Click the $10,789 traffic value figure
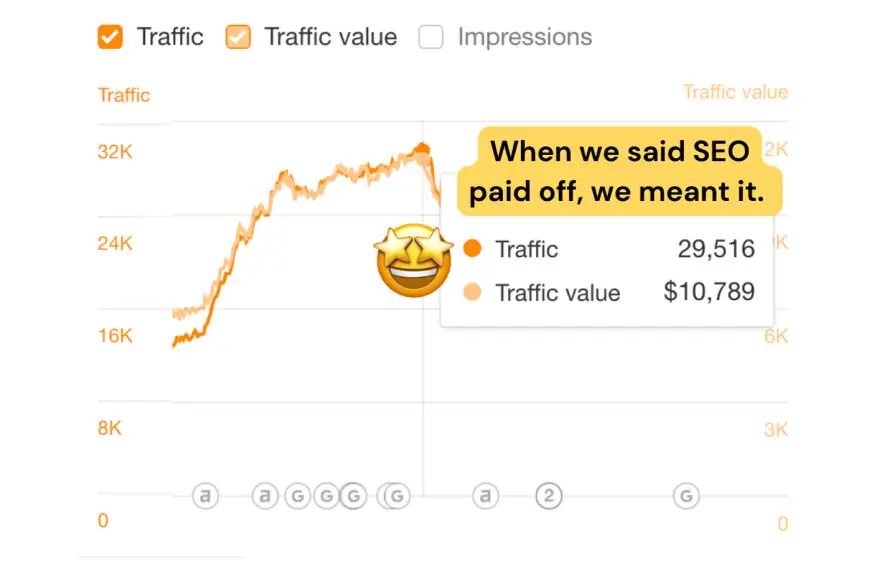 [x=709, y=292]
